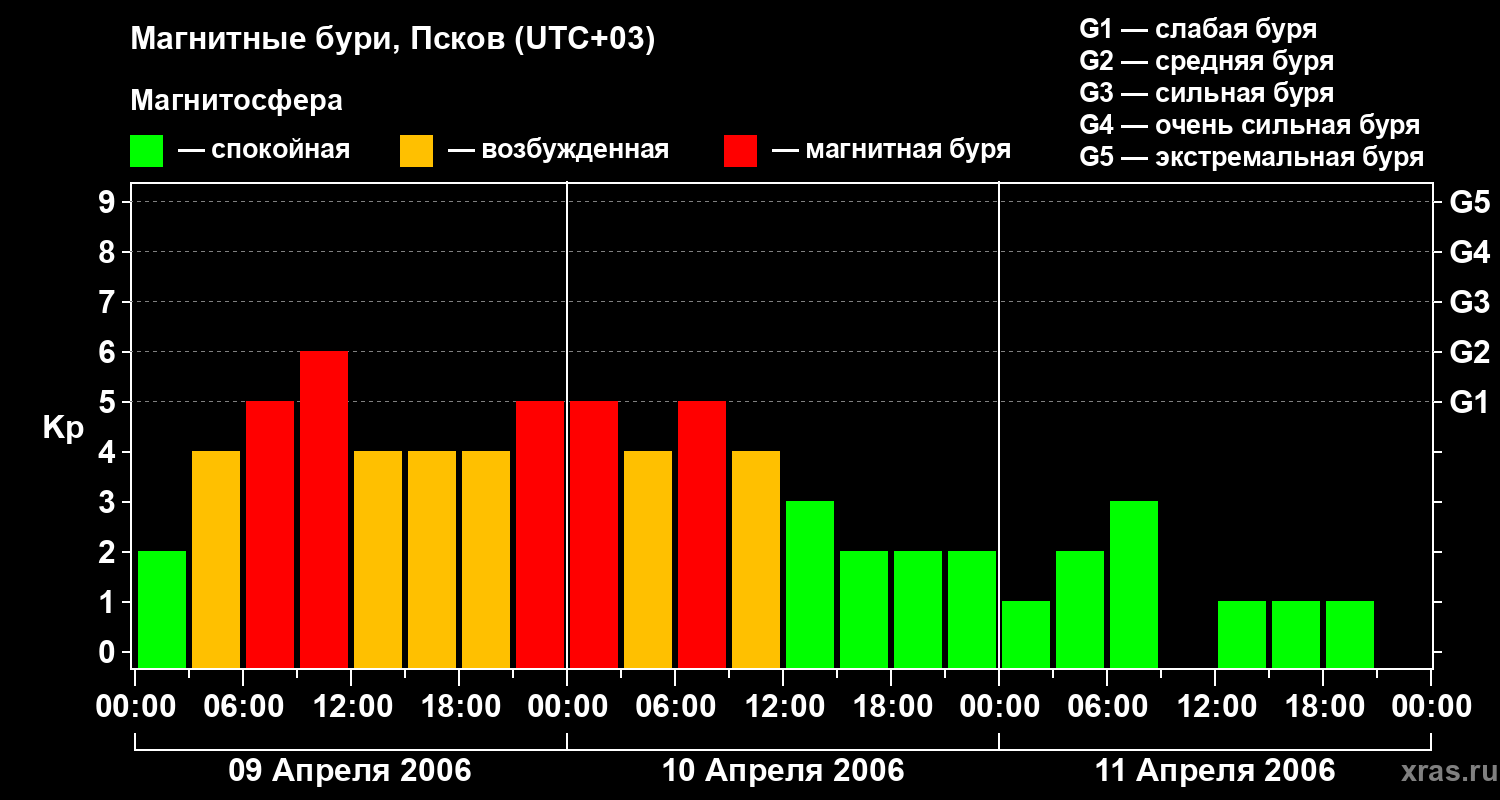Click the right-axis 'G5' label beside the chart
1500x800 pixels.
coord(1469,202)
